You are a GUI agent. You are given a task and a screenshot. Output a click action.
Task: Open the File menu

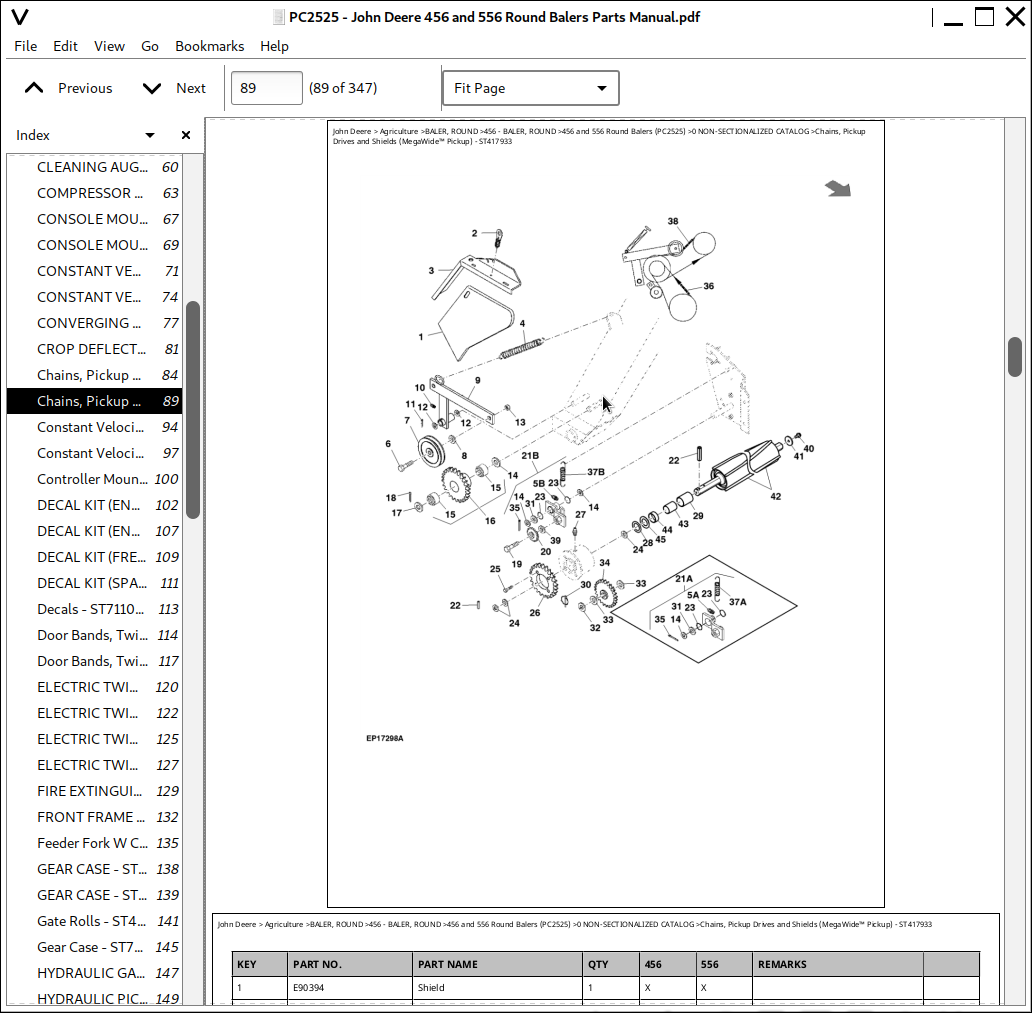point(26,46)
